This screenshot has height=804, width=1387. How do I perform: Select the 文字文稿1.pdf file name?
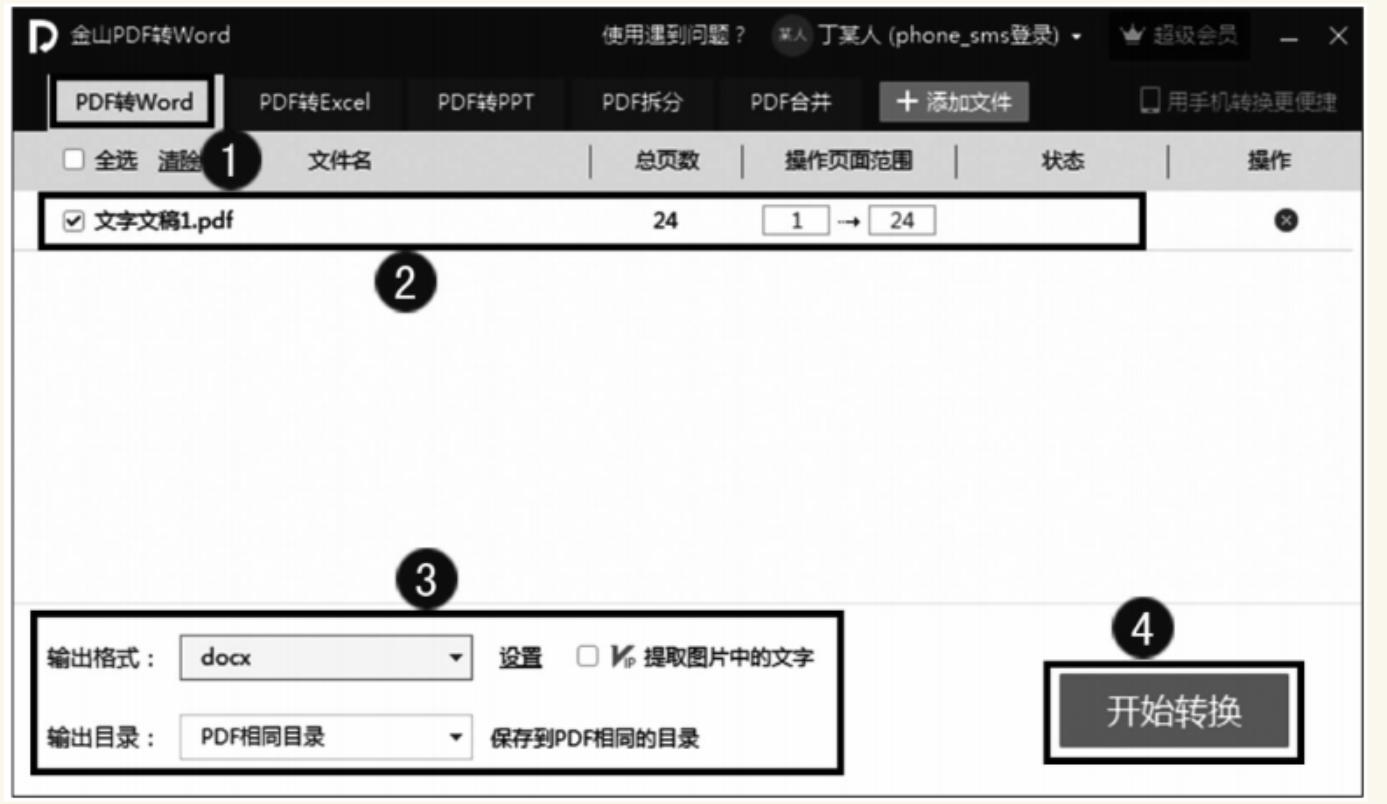point(164,221)
